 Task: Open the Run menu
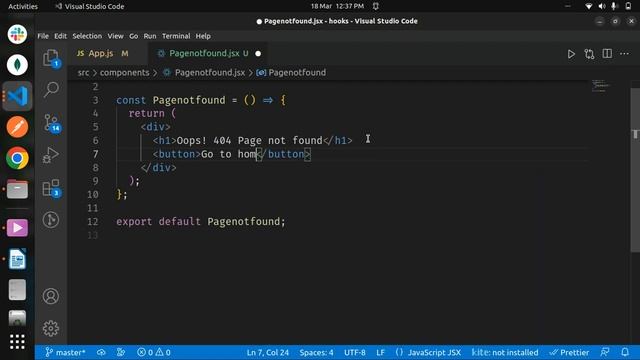(150, 36)
